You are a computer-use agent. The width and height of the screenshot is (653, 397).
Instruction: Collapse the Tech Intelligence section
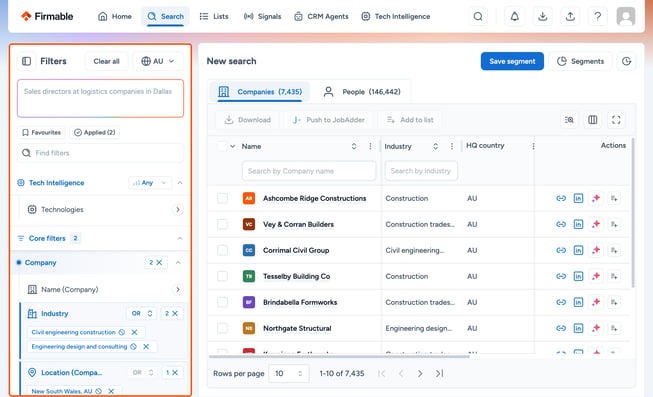(180, 182)
